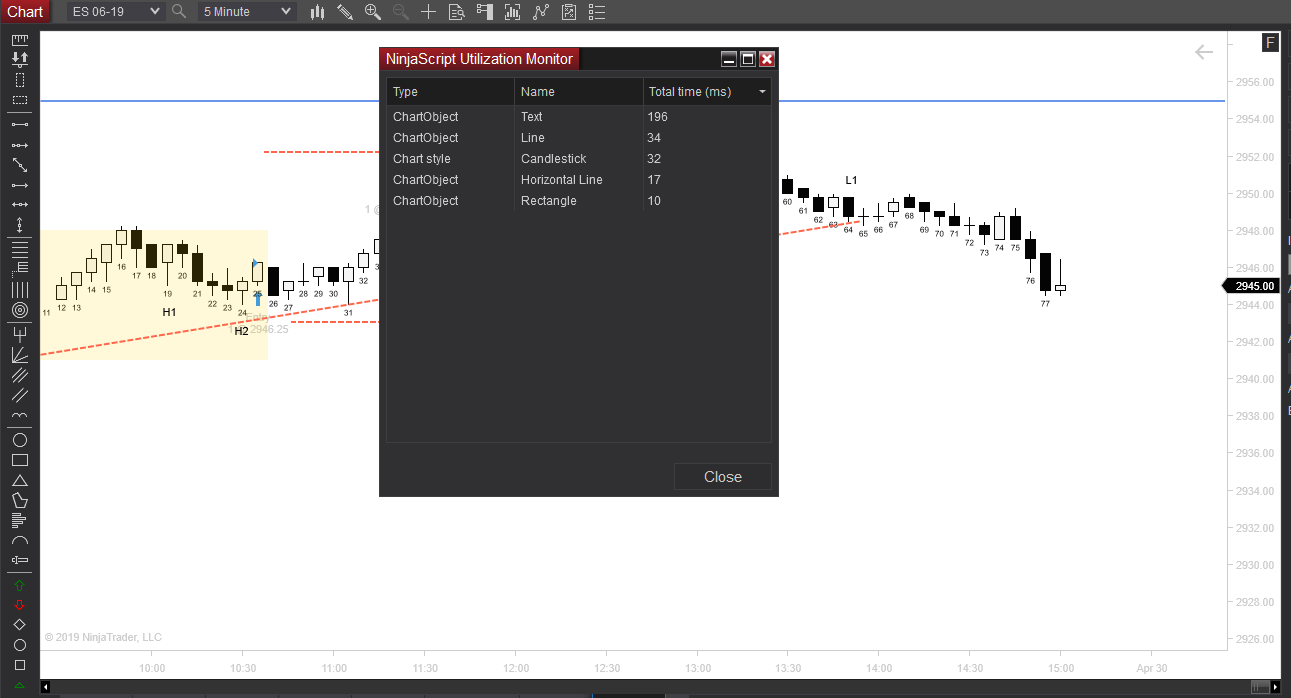
Task: Select the diagonal Extended Line tool
Action: pos(19,165)
